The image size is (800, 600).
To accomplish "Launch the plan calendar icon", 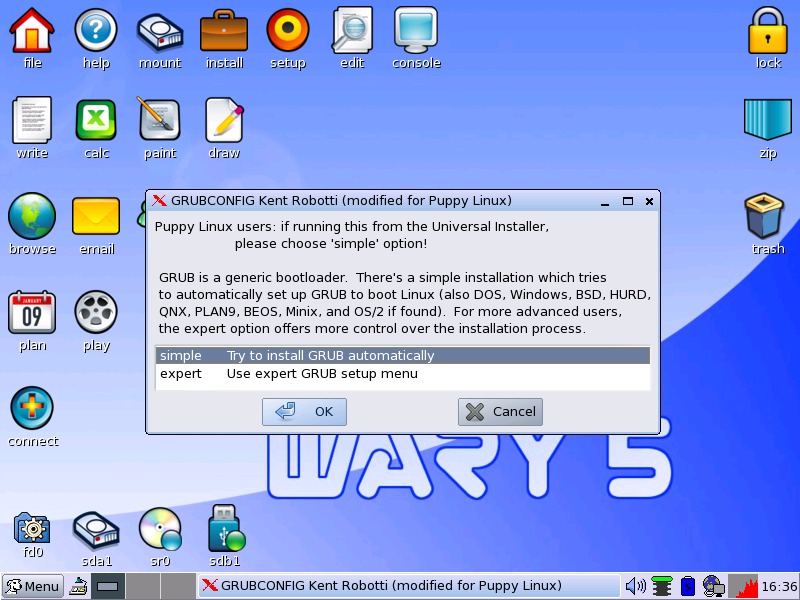I will (x=32, y=312).
